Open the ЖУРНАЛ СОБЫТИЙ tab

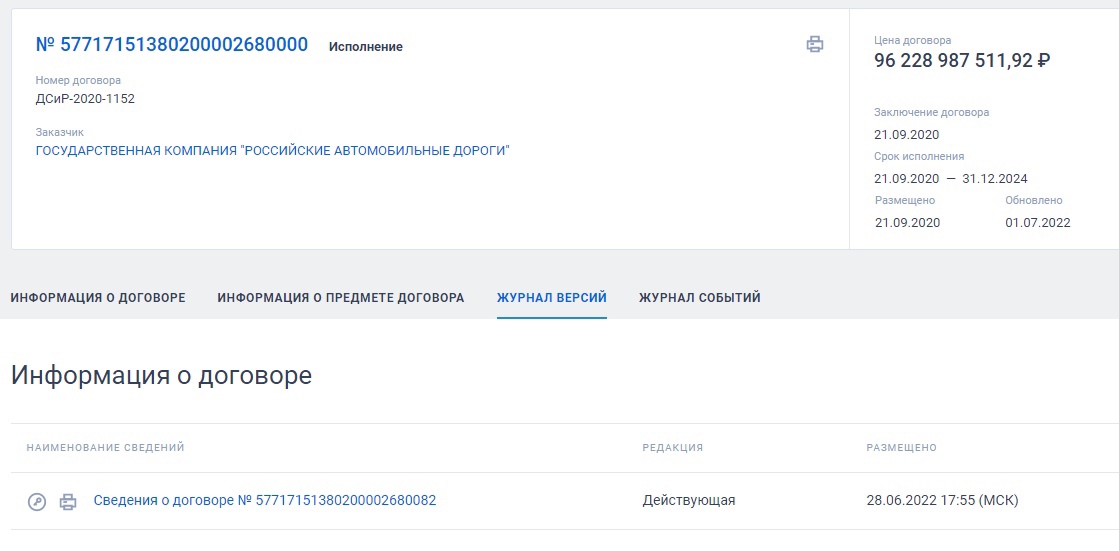(x=699, y=298)
